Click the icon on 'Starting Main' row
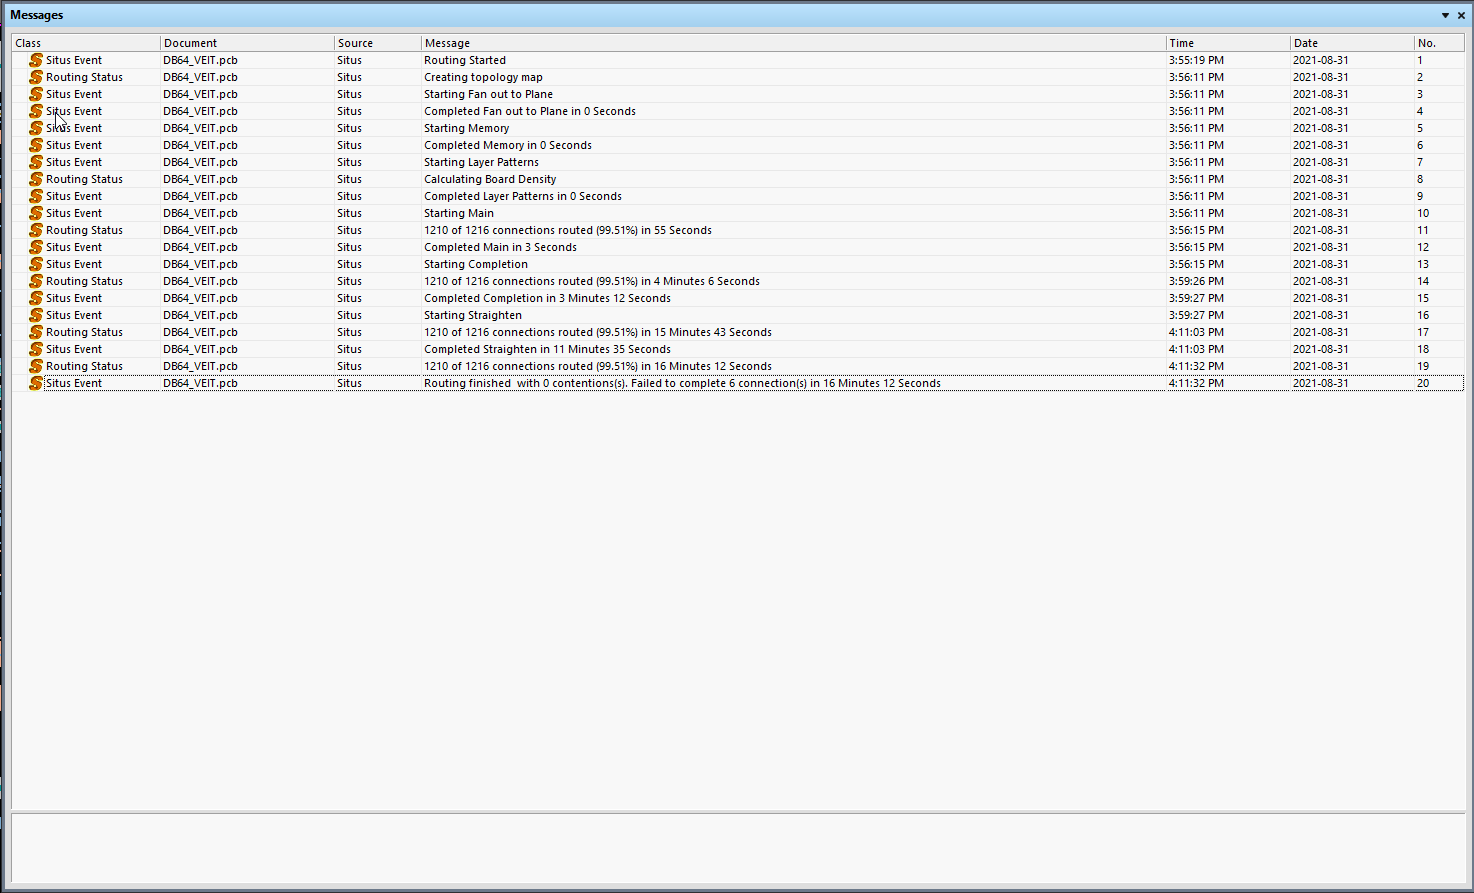This screenshot has width=1474, height=893. [x=36, y=213]
